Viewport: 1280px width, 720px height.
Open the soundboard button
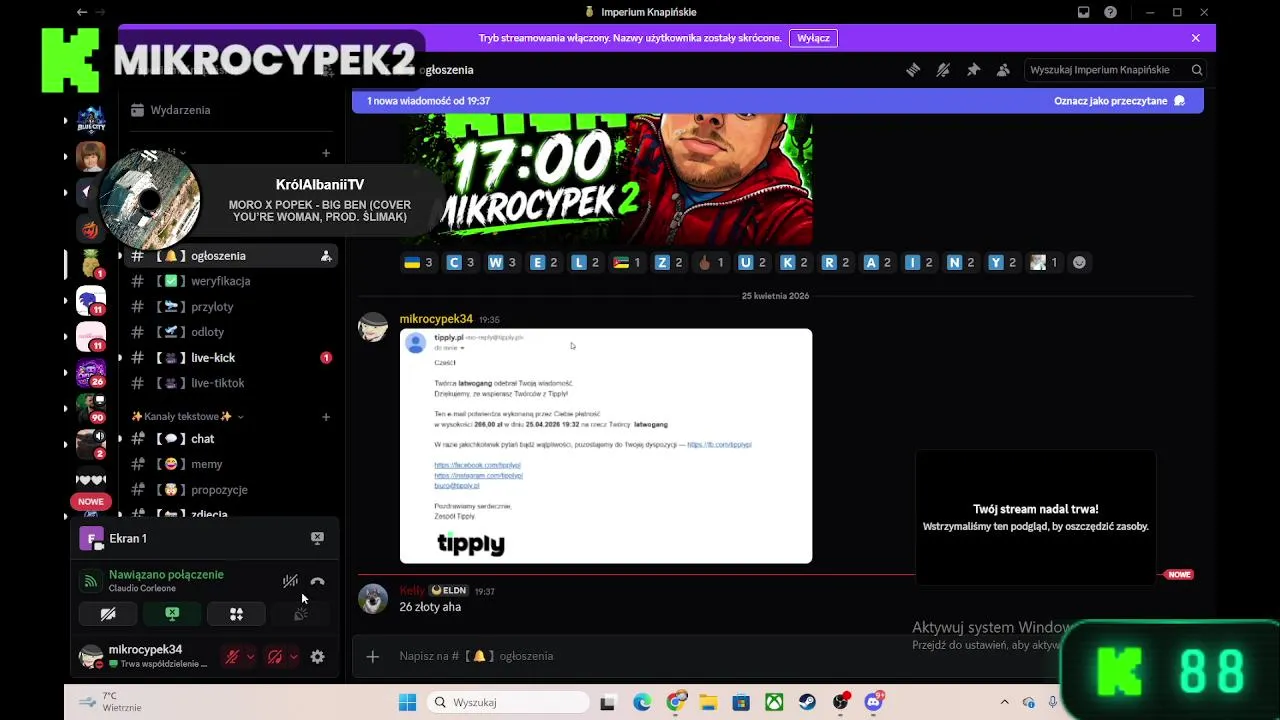pos(300,614)
